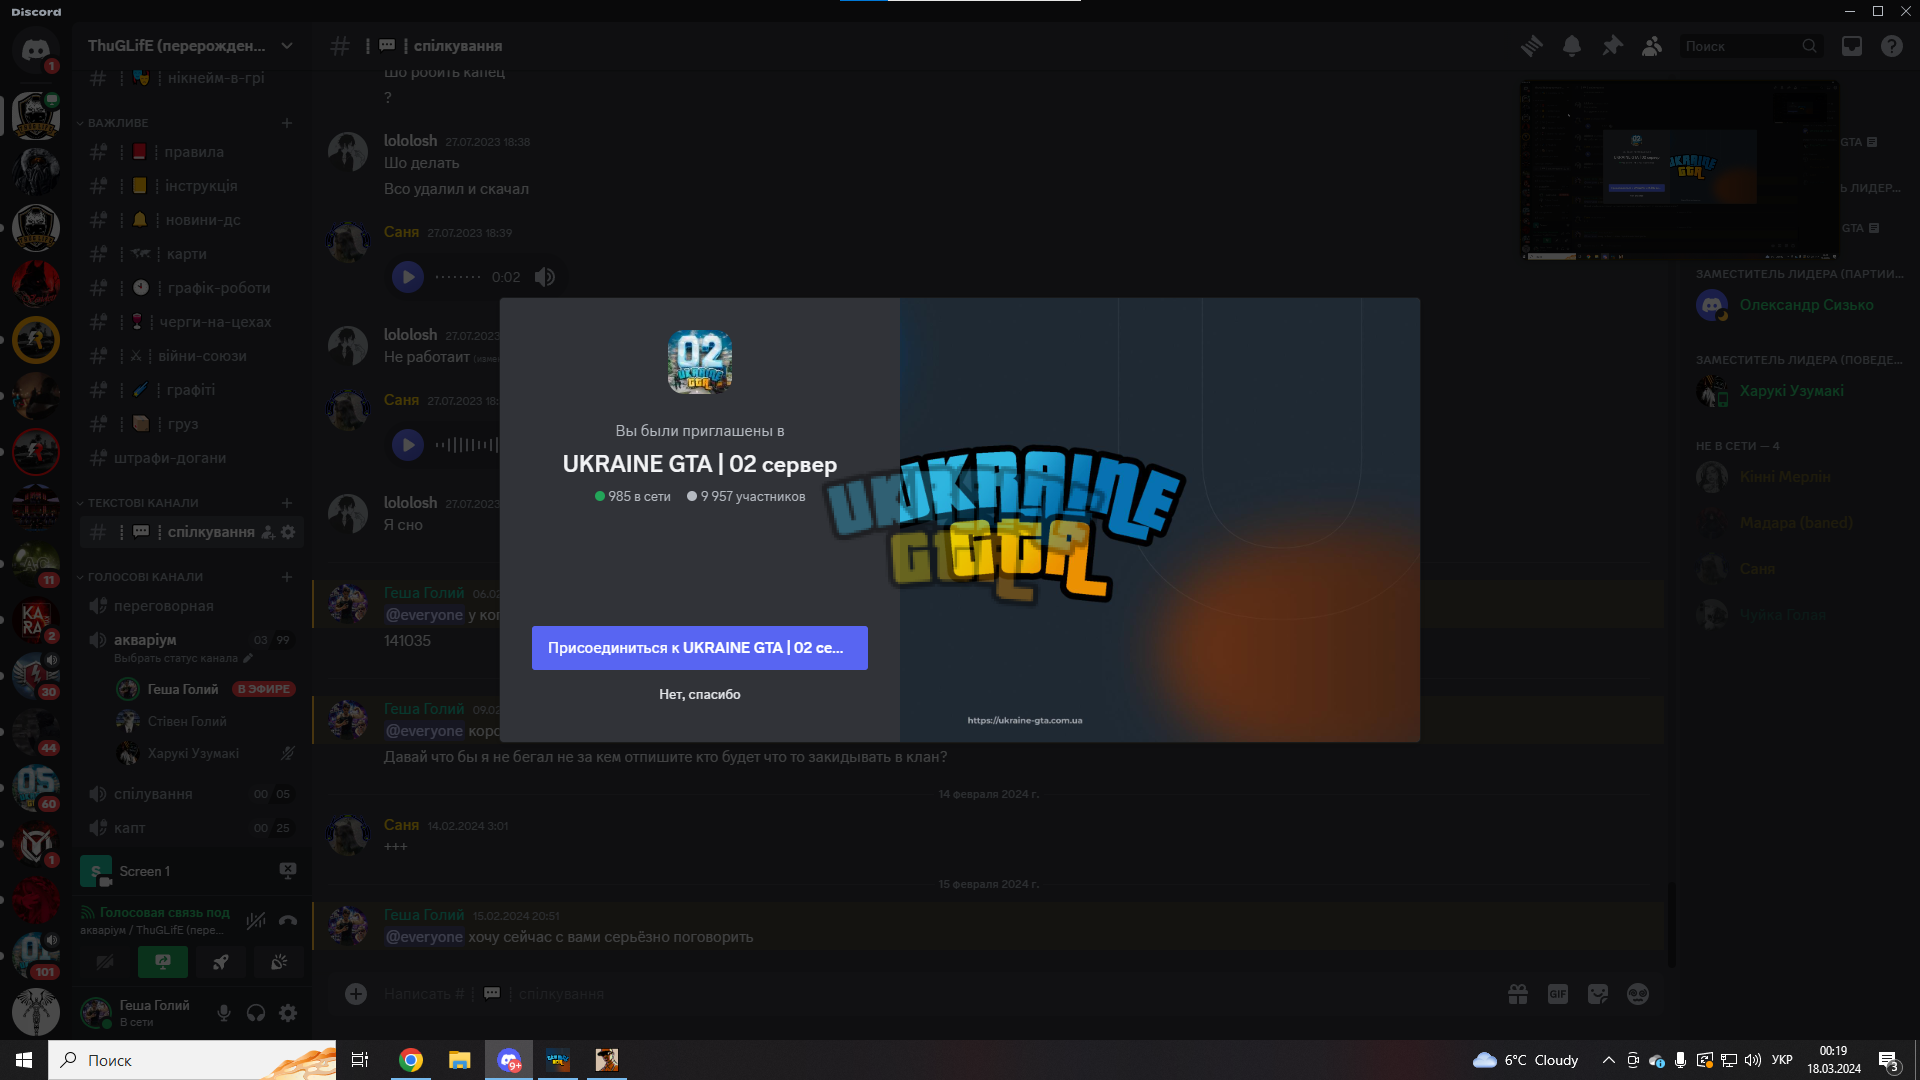This screenshot has width=1920, height=1080.
Task: Open the графік-роботи channel
Action: [192, 288]
